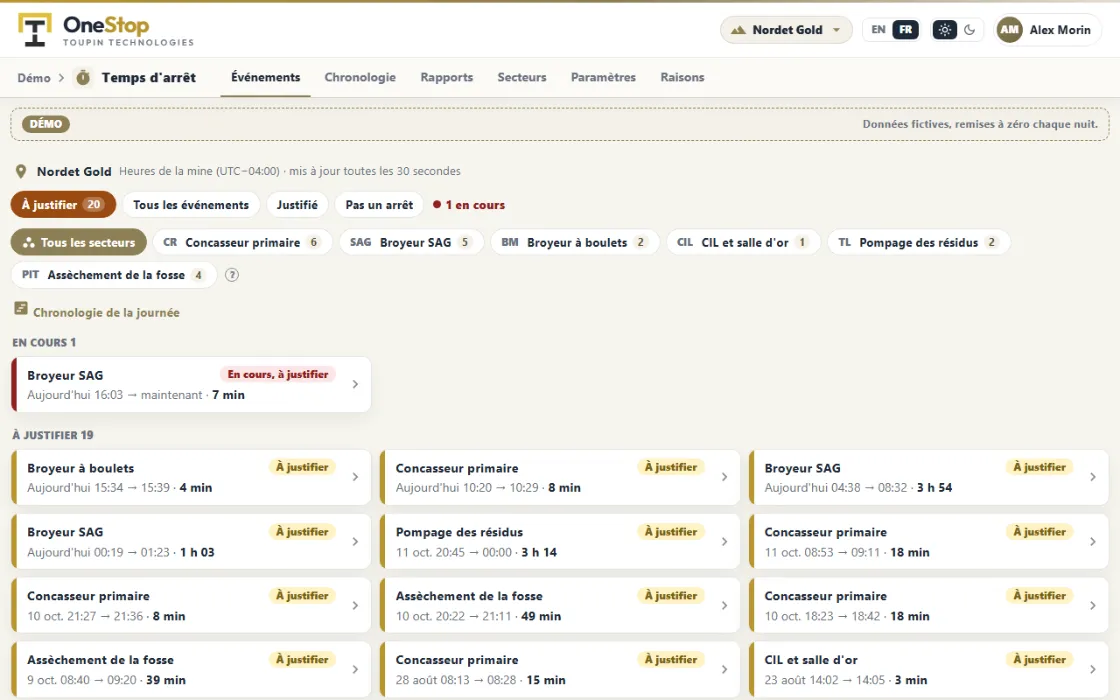Expand the ongoing Broyeur SAG 16:03 event chevron
This screenshot has height=700, width=1120.
coord(356,384)
